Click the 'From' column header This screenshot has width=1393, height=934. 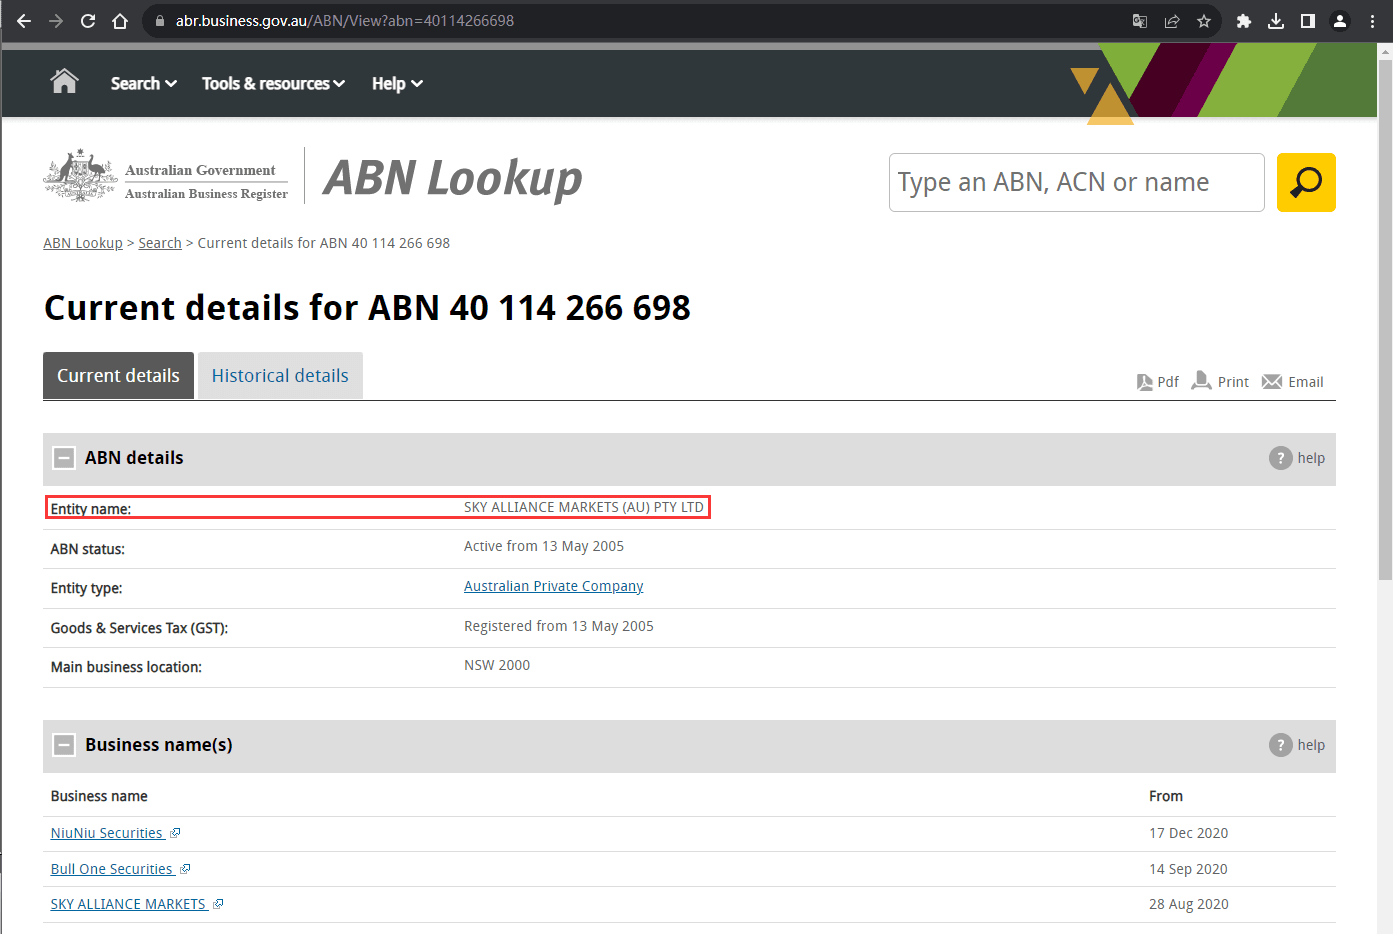1166,796
